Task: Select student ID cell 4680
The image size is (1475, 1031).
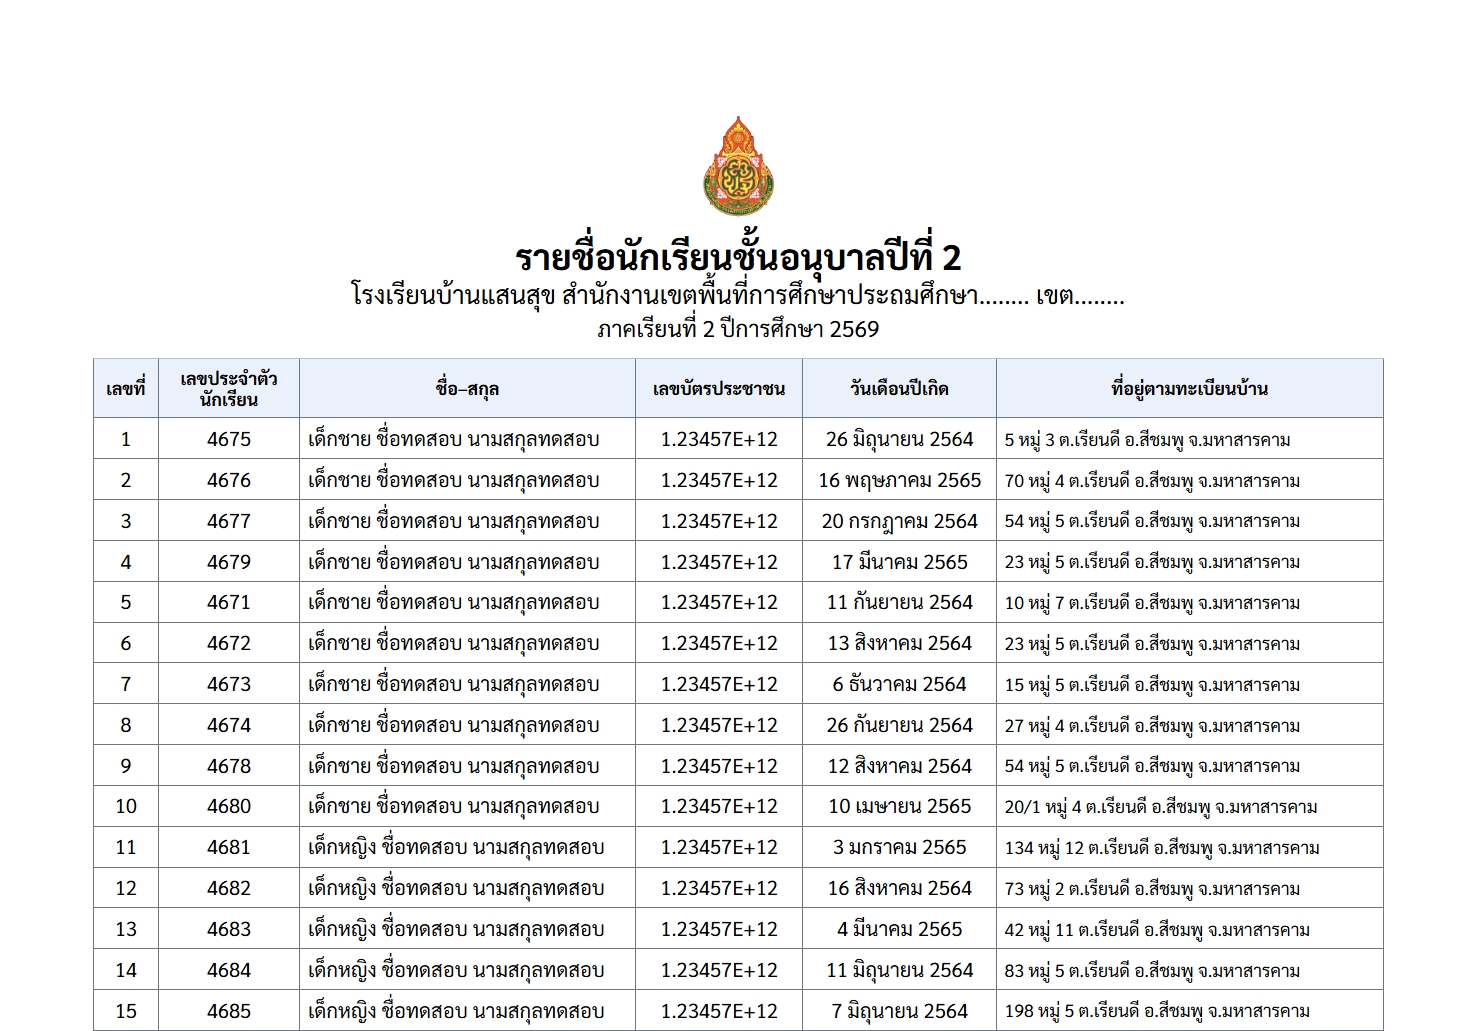Action: 229,806
